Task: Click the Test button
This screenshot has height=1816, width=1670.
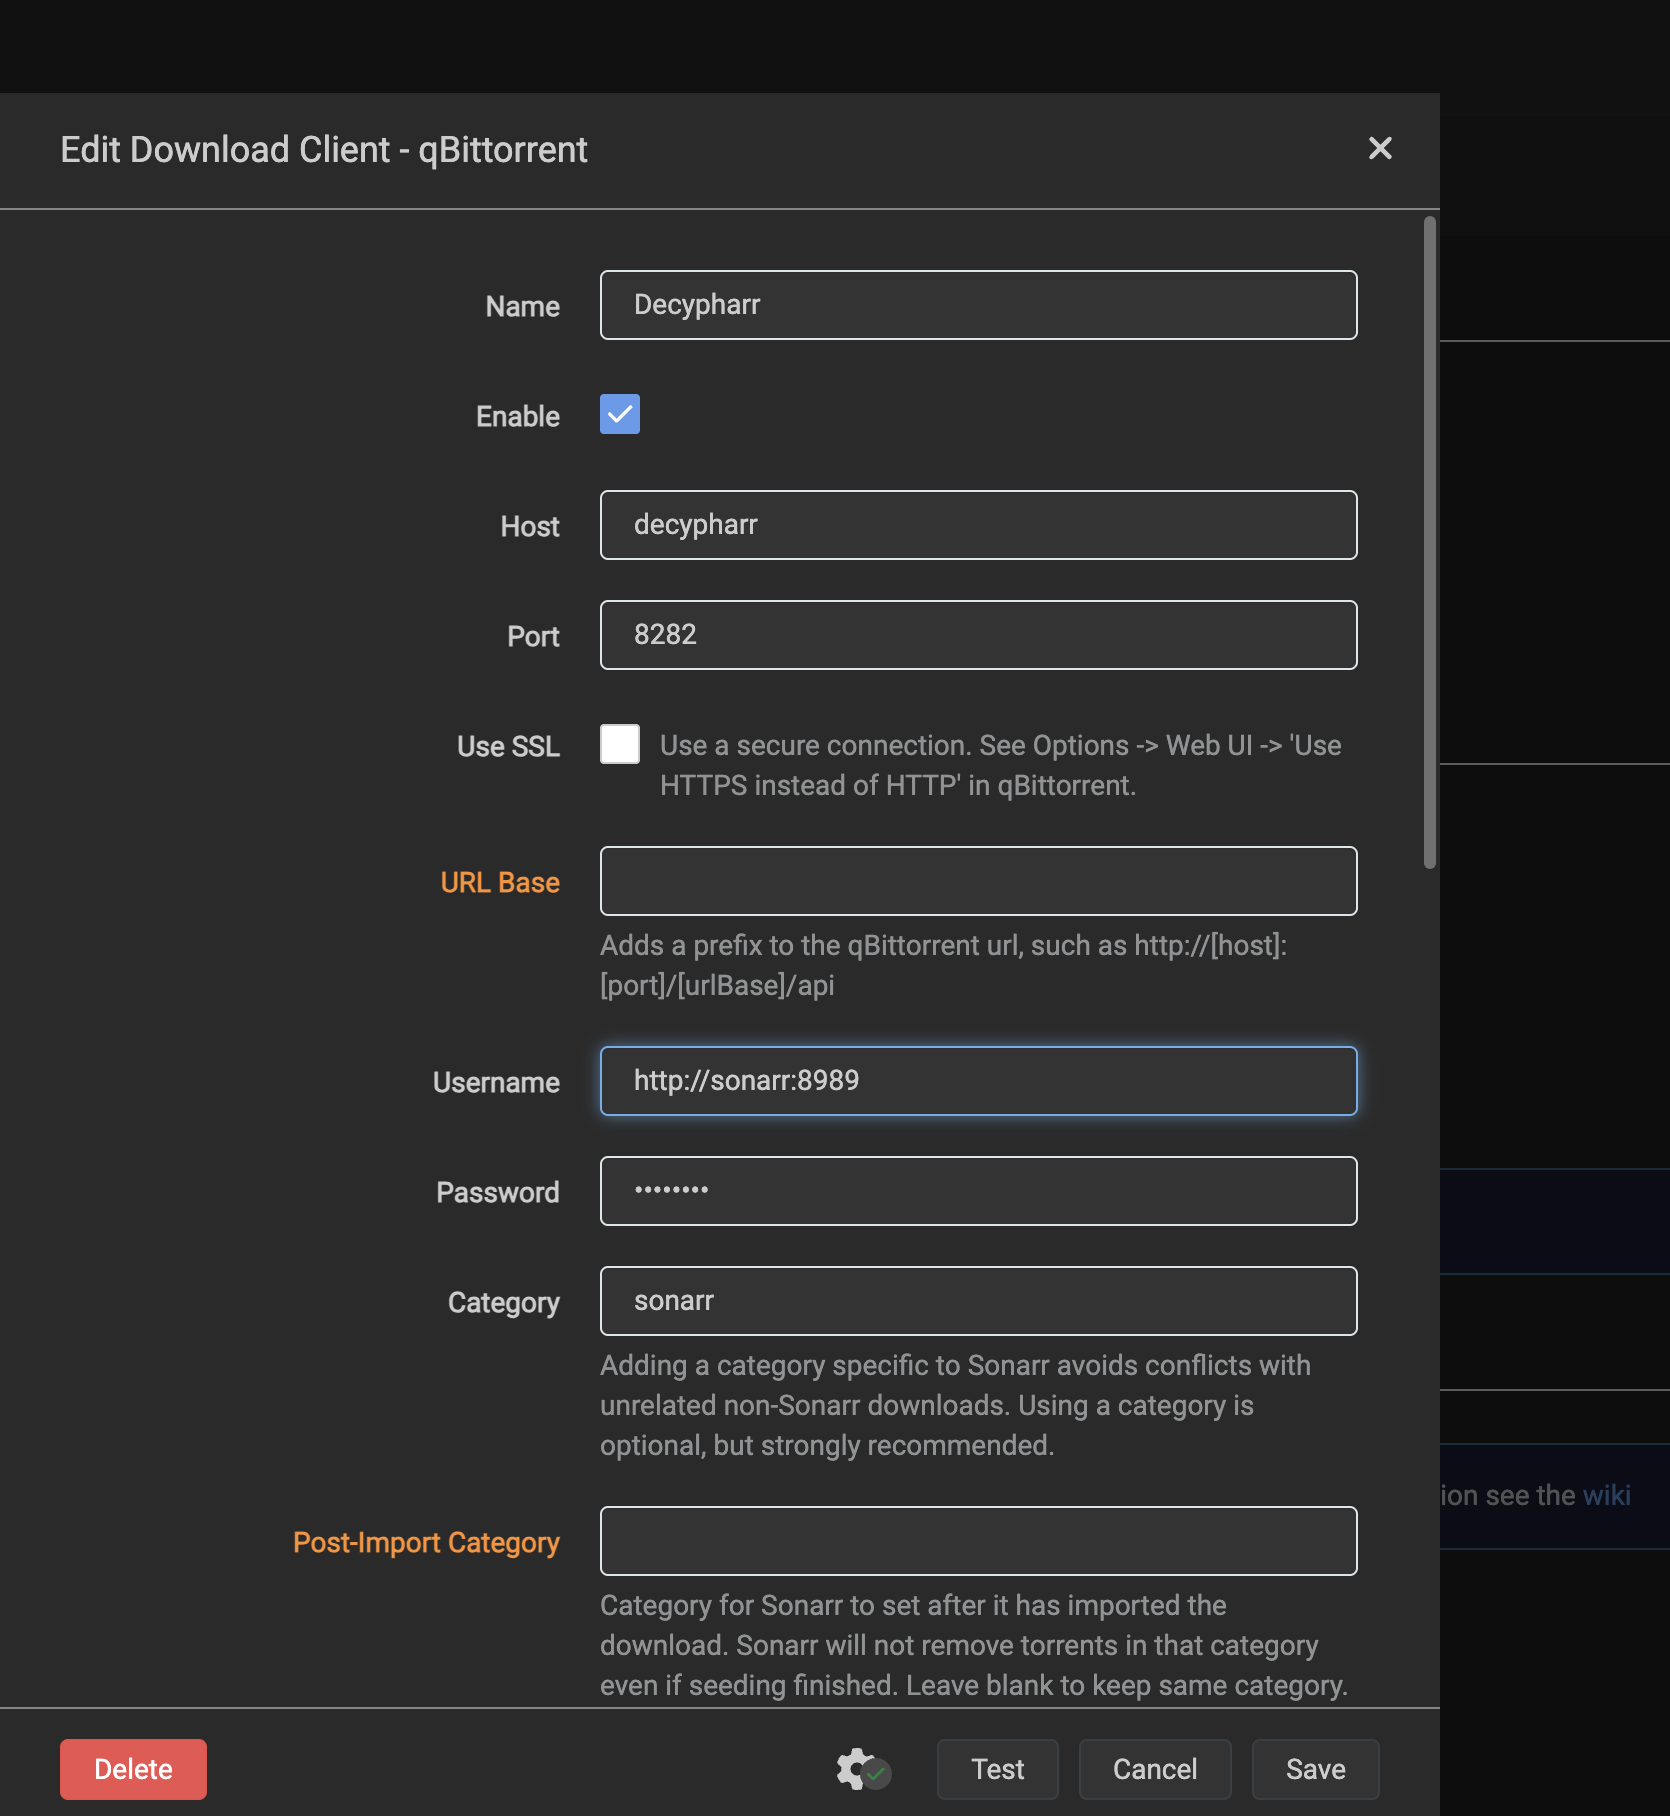Action: [996, 1769]
